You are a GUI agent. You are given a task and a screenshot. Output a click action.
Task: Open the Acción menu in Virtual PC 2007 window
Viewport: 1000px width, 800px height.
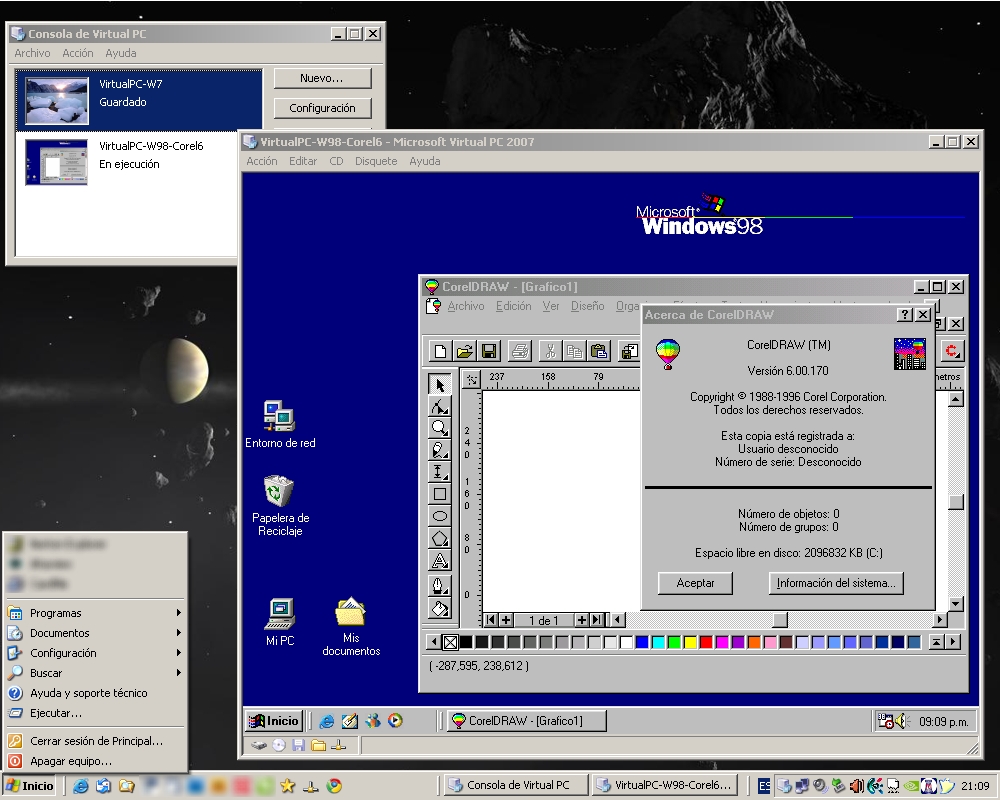click(261, 161)
